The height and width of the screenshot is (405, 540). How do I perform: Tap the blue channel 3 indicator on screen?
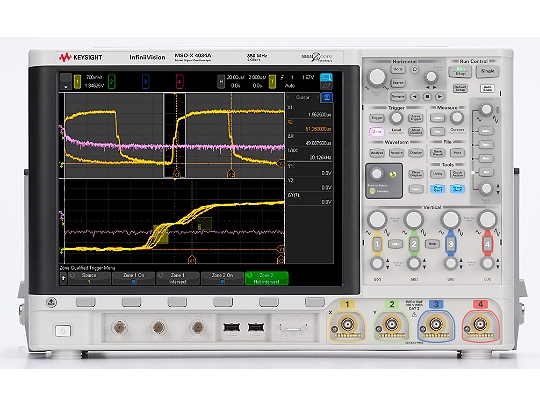pyautogui.click(x=145, y=82)
